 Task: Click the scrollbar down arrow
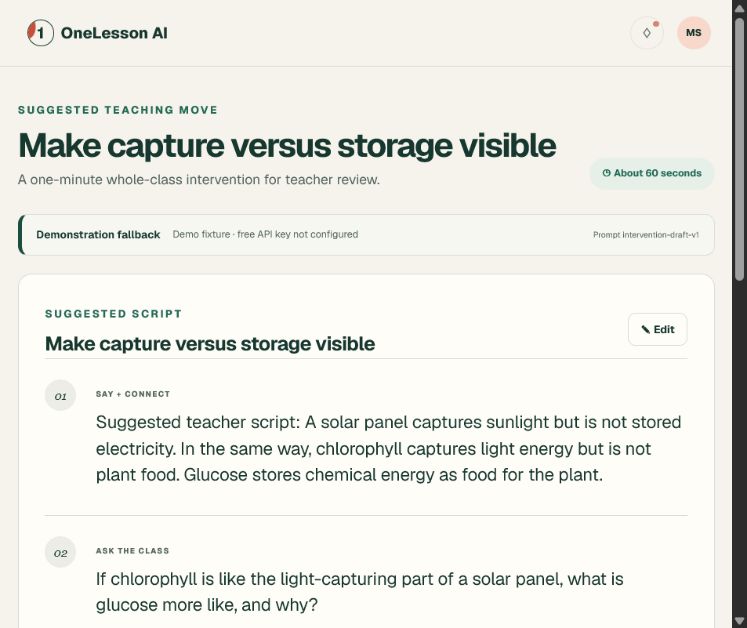739,620
